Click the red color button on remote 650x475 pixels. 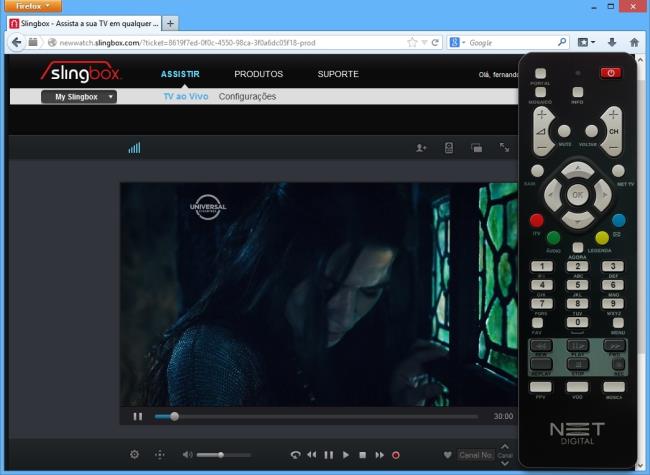[537, 220]
